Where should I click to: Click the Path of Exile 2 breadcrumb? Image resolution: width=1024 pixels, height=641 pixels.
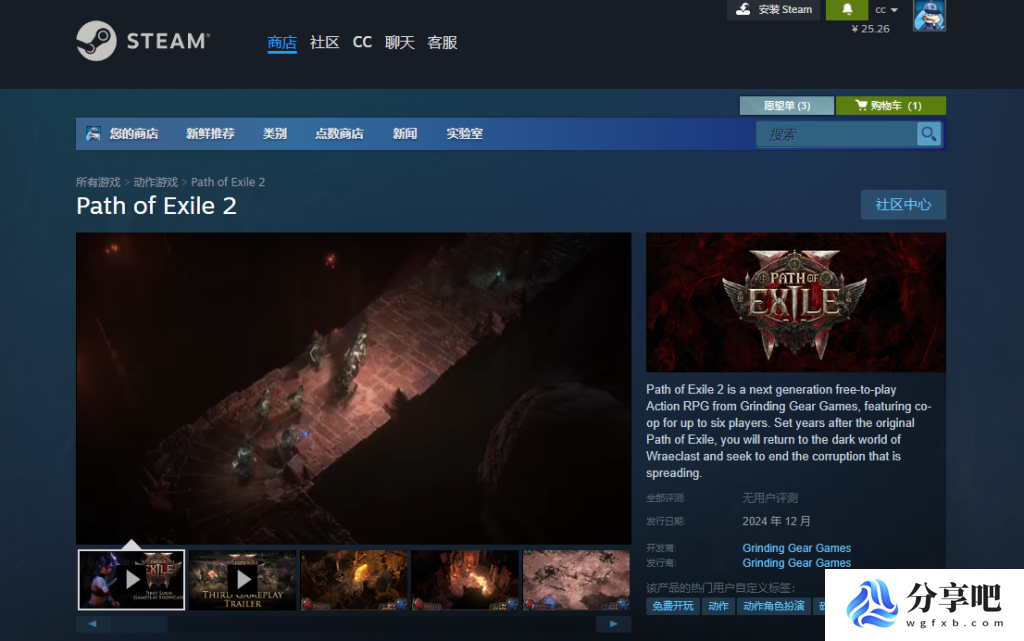tap(228, 182)
